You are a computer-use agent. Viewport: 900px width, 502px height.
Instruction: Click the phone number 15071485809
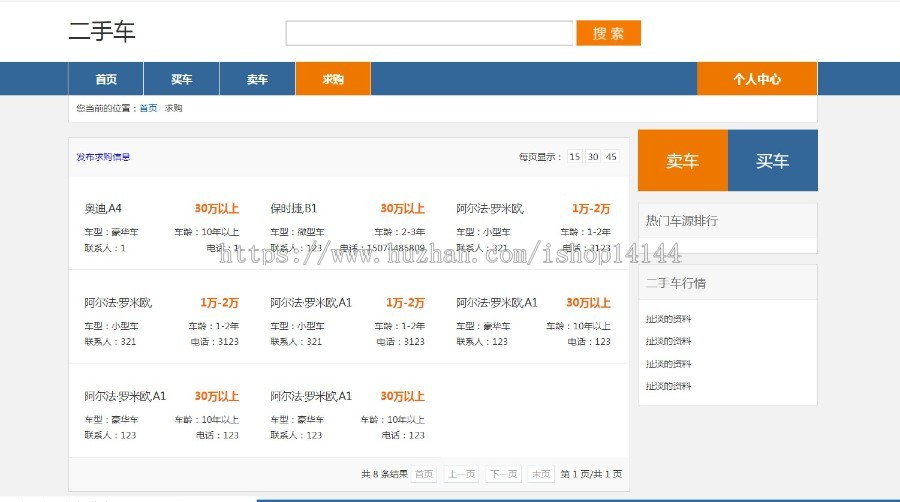[x=395, y=248]
